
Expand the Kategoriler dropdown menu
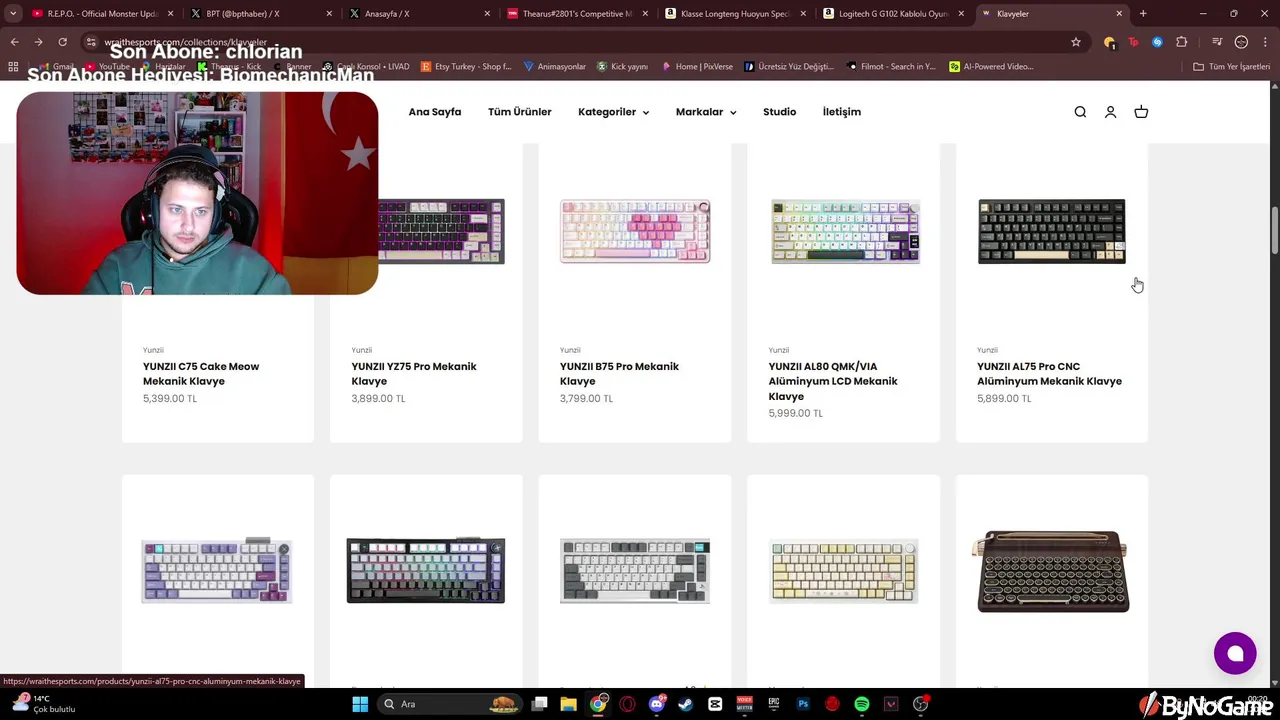point(613,112)
